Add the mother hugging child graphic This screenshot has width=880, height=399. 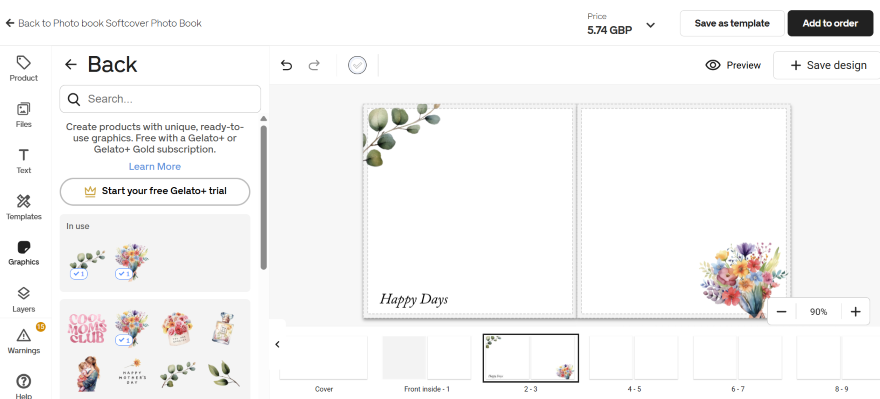pyautogui.click(x=87, y=374)
